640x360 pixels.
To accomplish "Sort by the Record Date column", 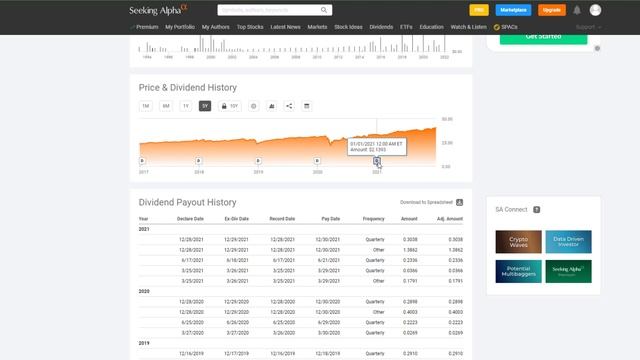I will click(x=282, y=219).
